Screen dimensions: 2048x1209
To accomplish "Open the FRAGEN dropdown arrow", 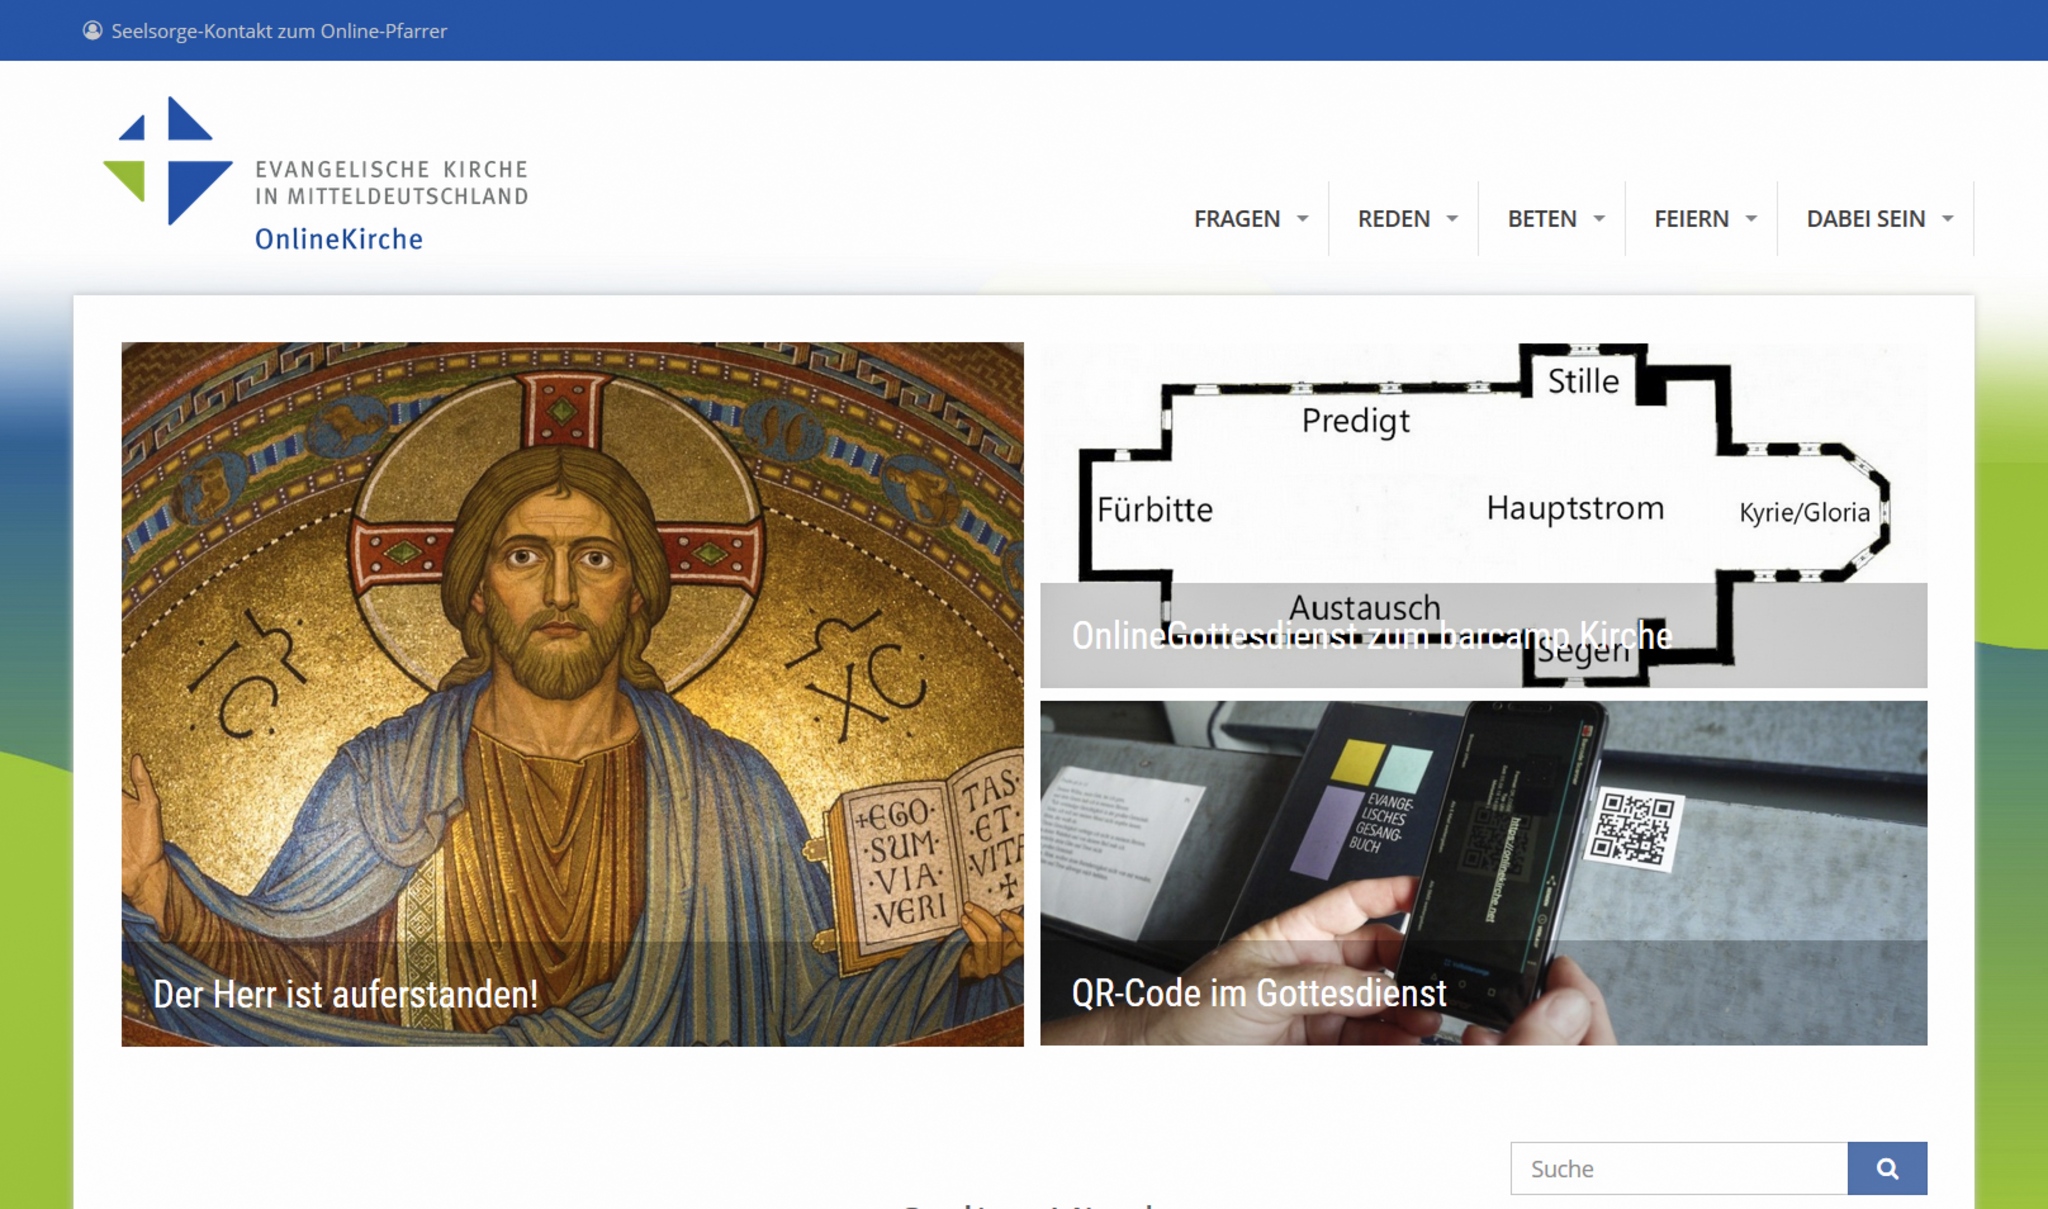I will point(1302,218).
